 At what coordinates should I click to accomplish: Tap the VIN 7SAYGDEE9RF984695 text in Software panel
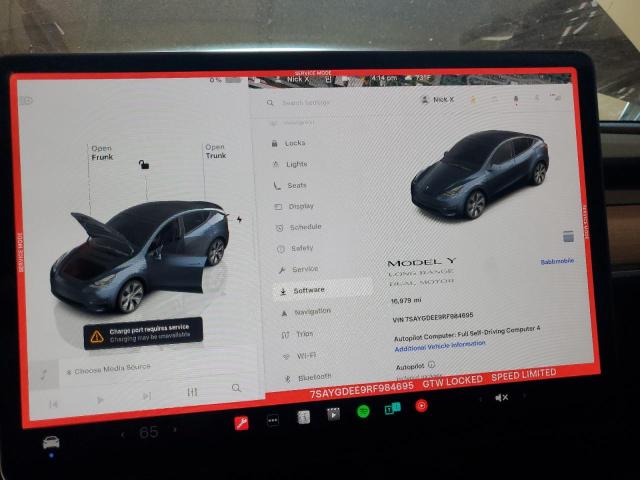click(x=433, y=317)
